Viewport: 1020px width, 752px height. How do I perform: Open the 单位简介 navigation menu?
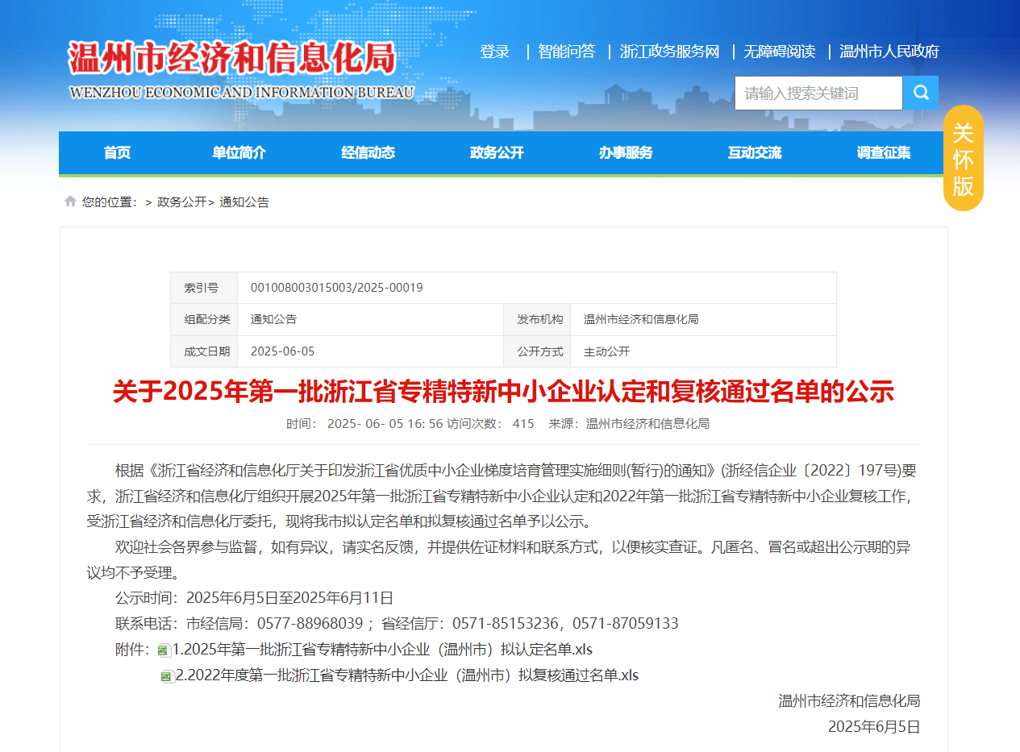click(x=239, y=153)
